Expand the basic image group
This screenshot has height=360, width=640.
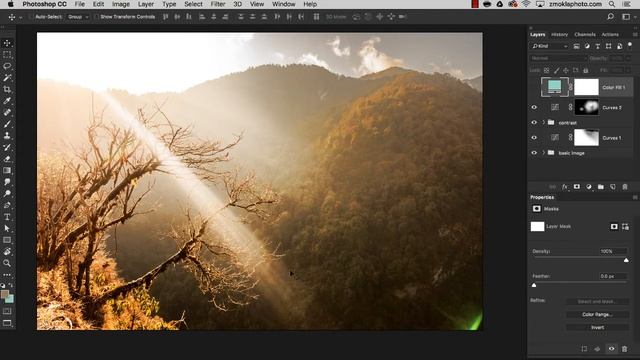543,153
